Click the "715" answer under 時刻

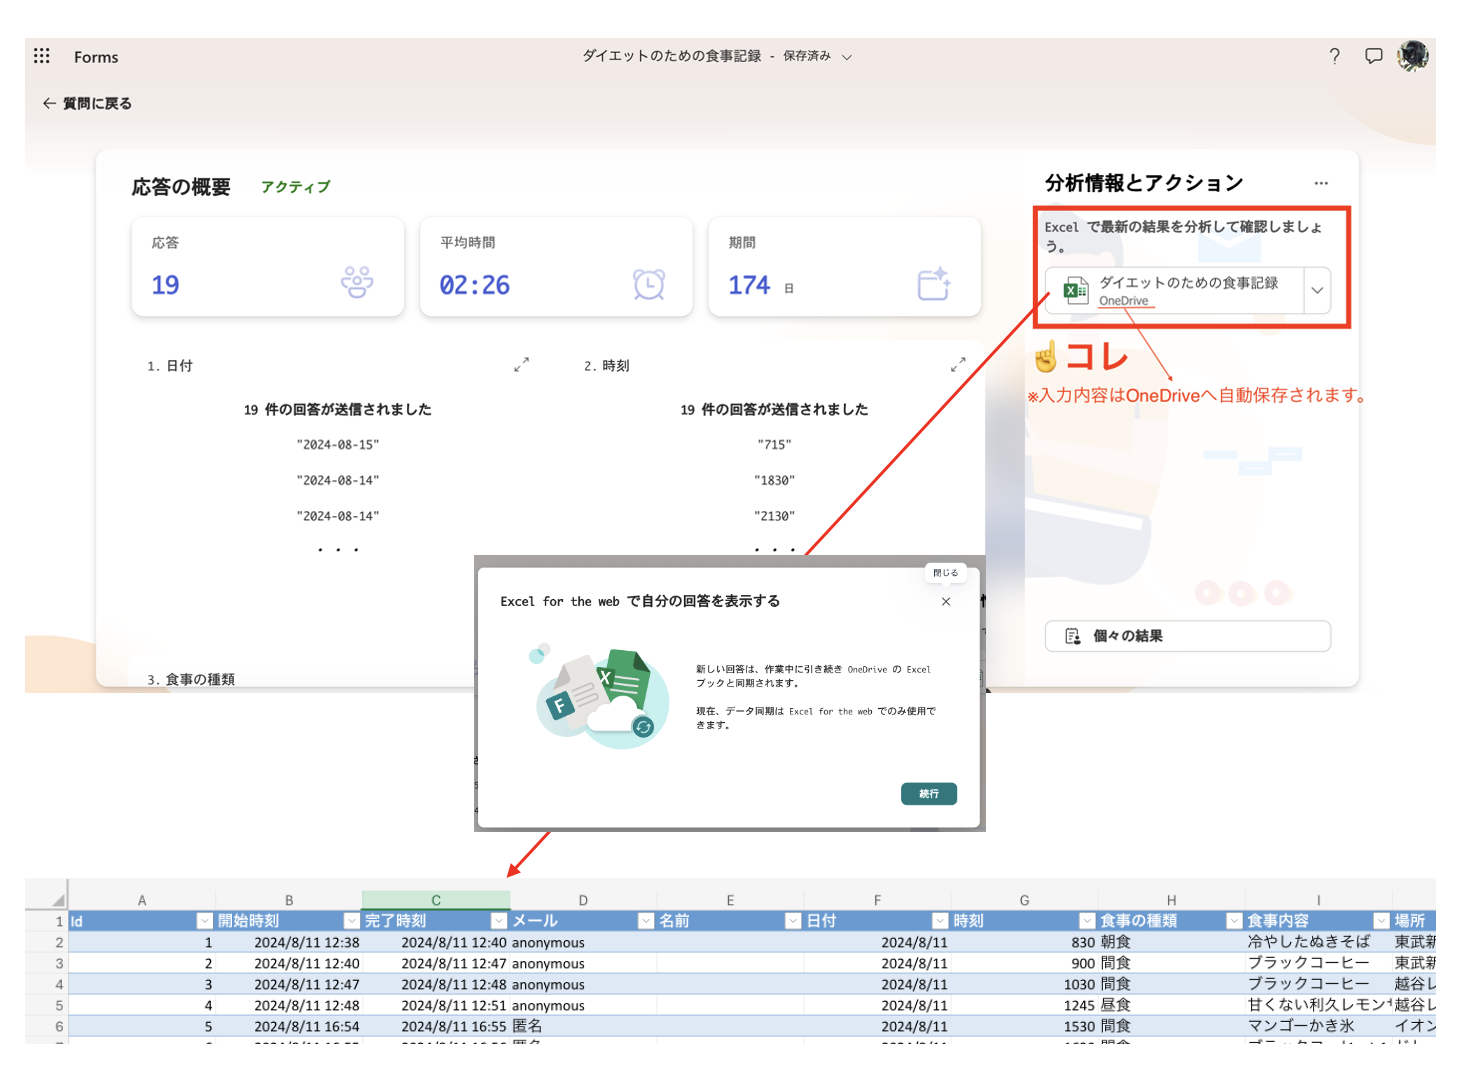(774, 445)
